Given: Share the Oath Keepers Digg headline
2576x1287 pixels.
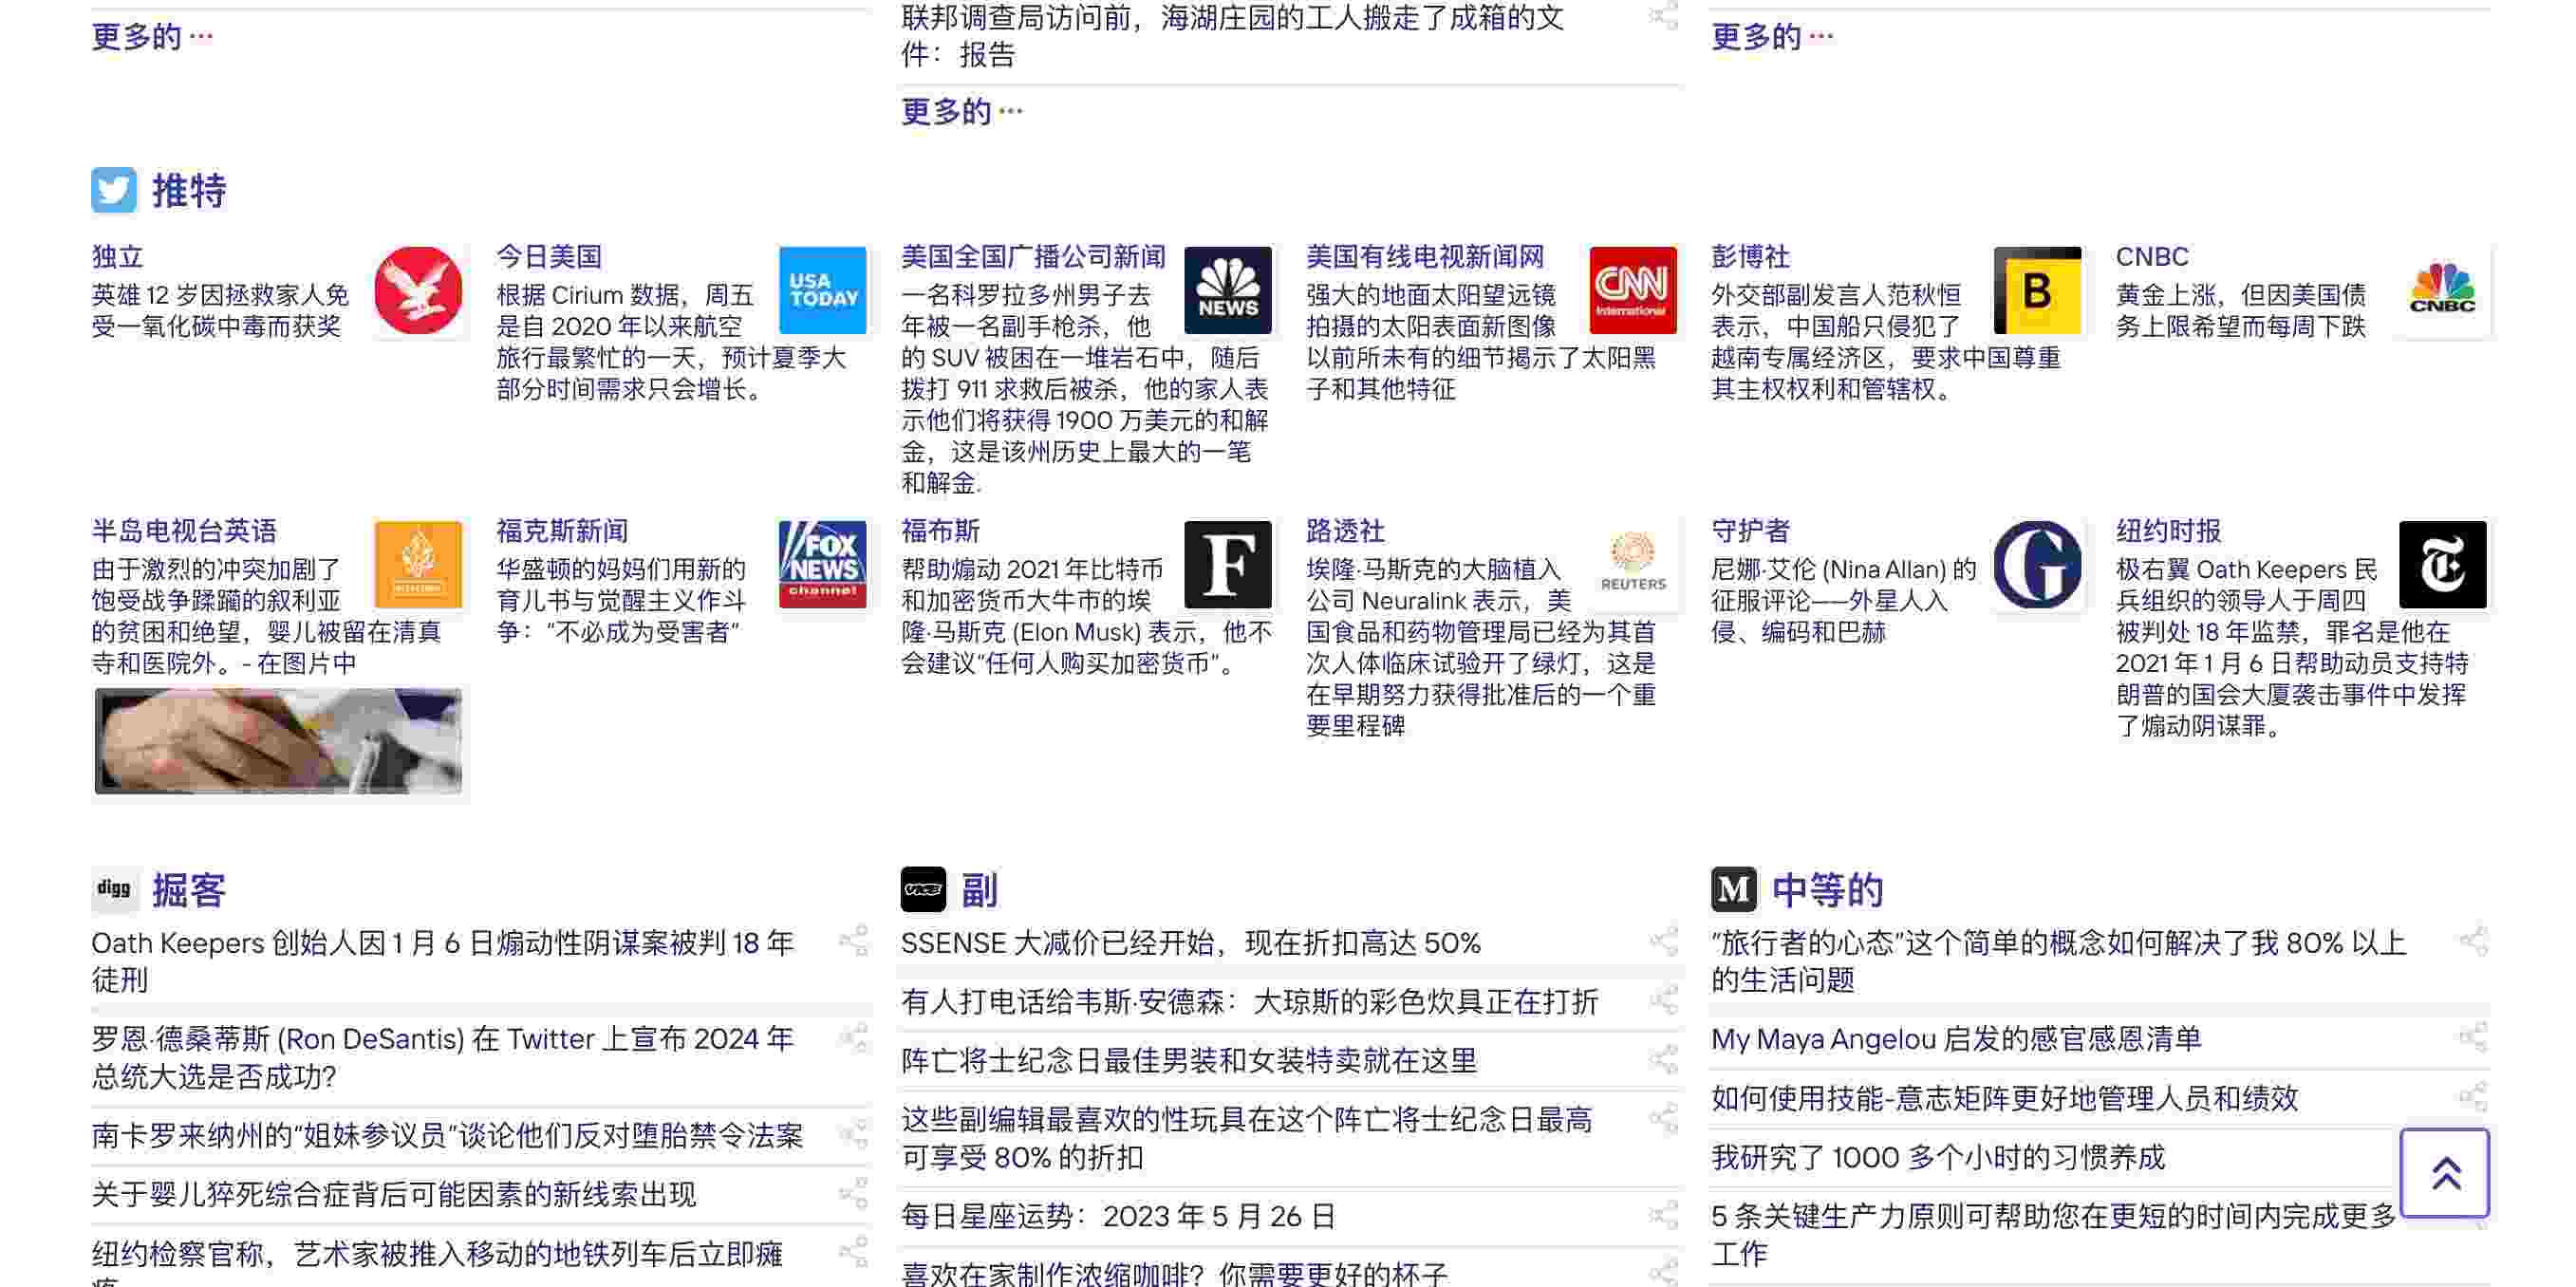Looking at the screenshot, I should [x=853, y=941].
